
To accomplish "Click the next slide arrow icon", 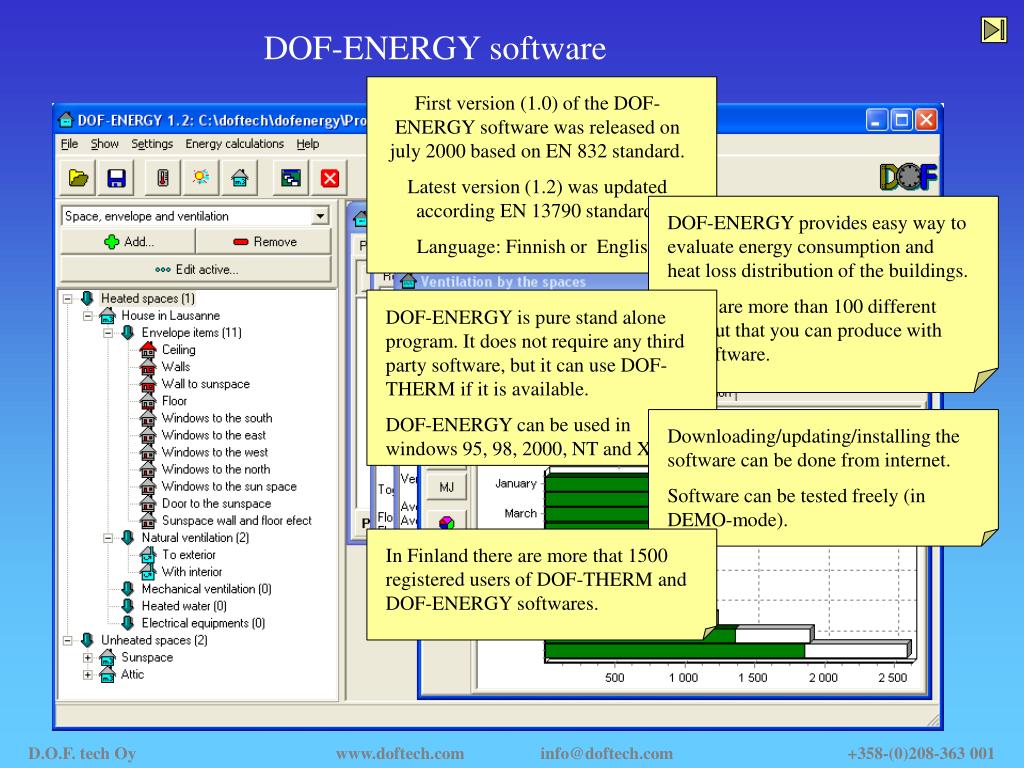I will (993, 29).
